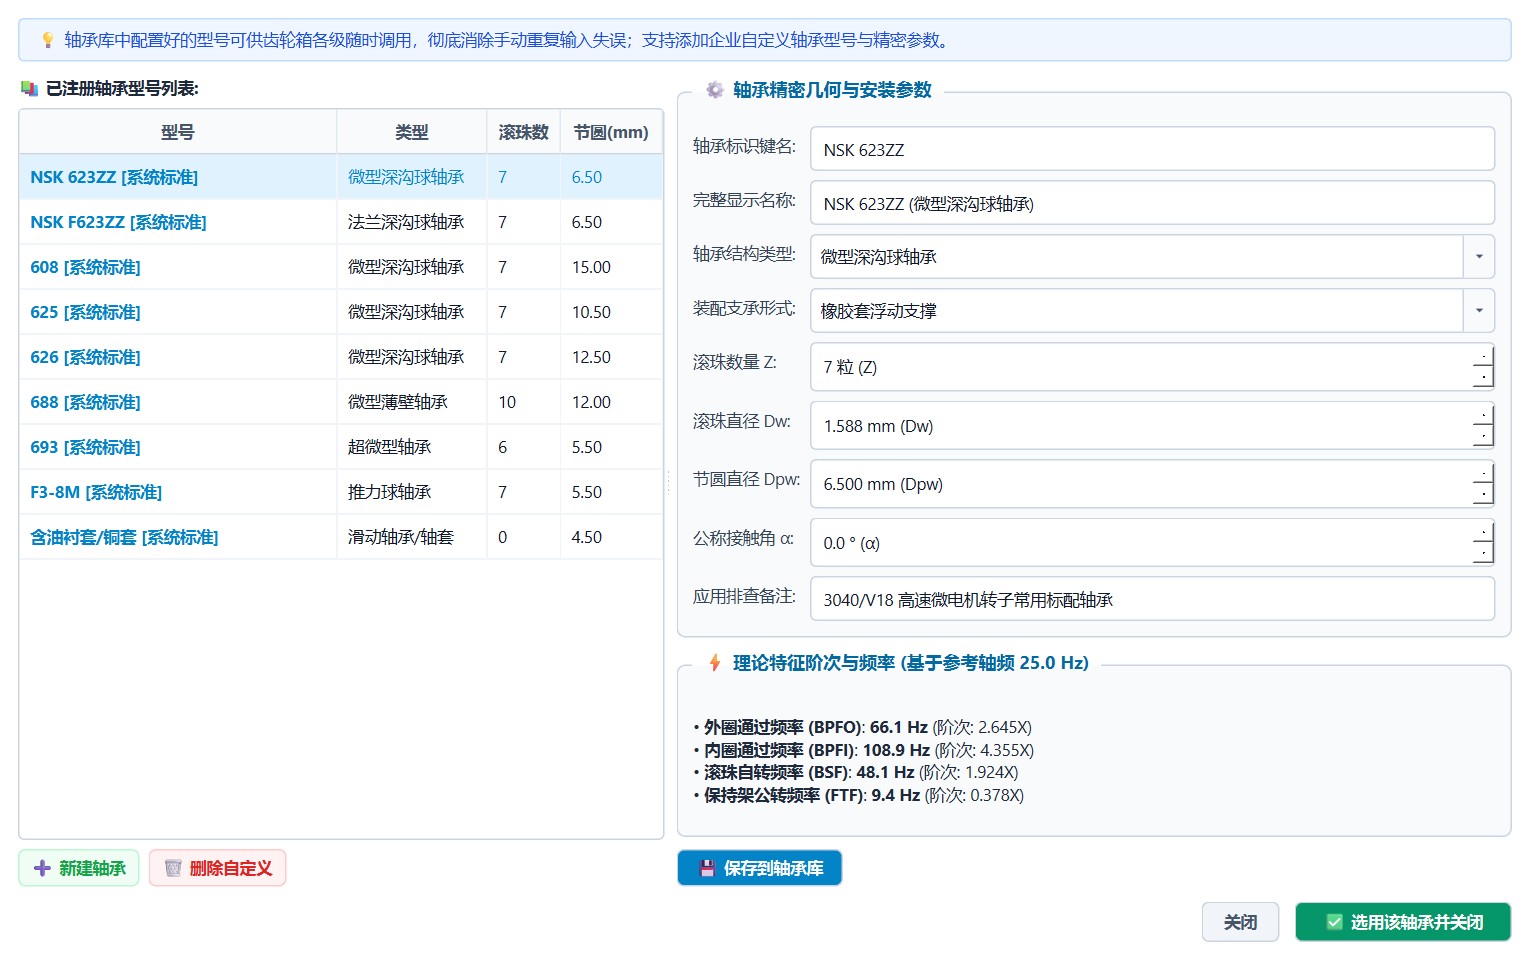Click the 保存到轴承库 button

pyautogui.click(x=760, y=868)
